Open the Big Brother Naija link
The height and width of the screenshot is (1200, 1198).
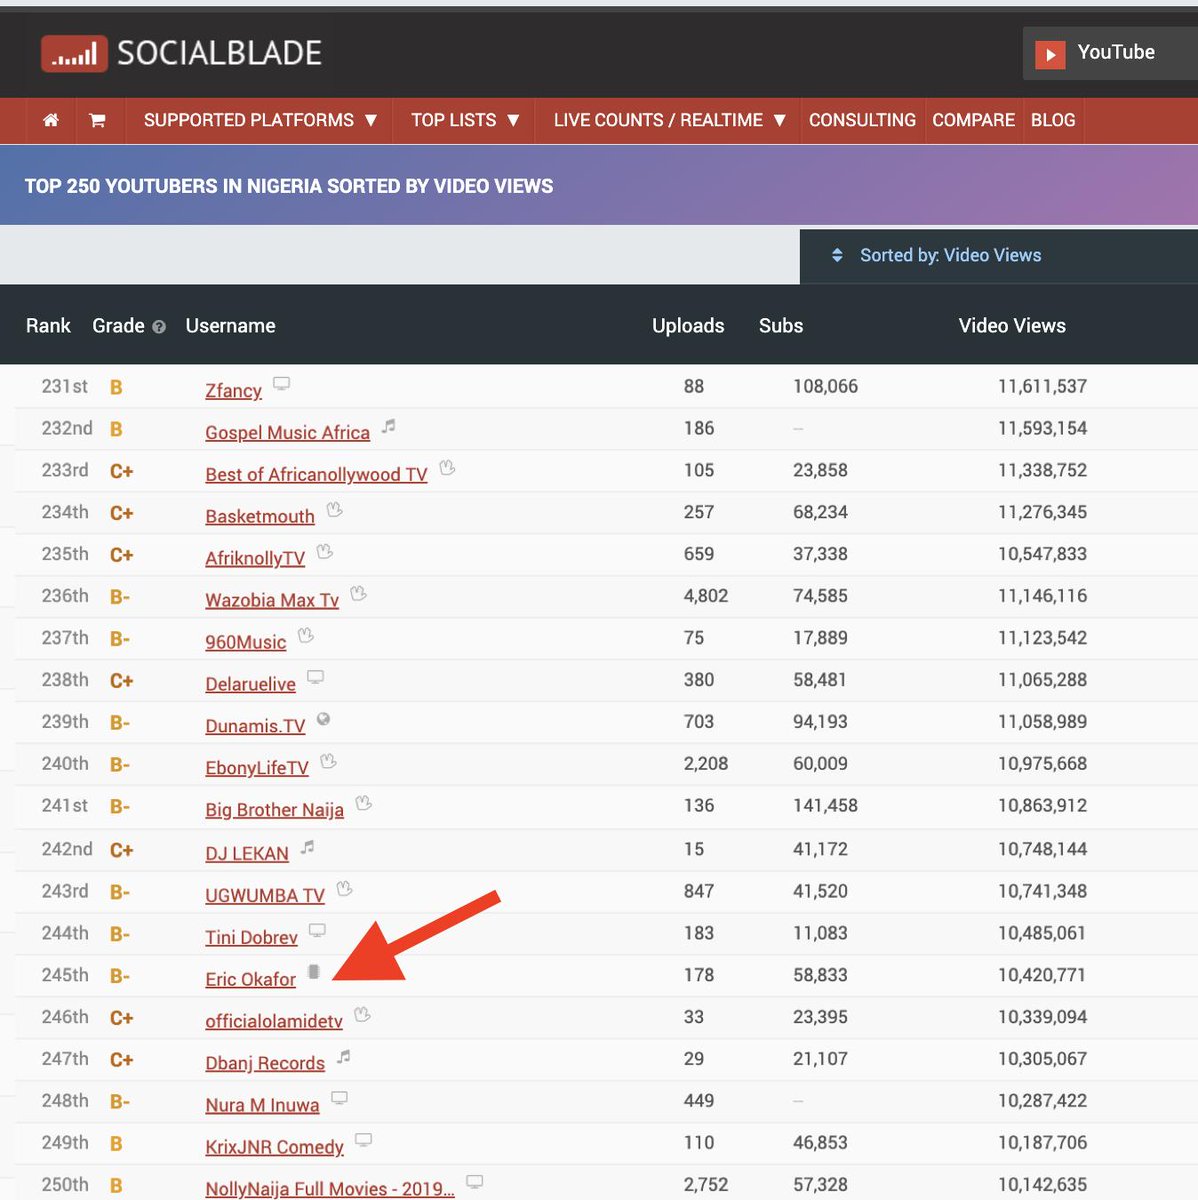coord(274,810)
